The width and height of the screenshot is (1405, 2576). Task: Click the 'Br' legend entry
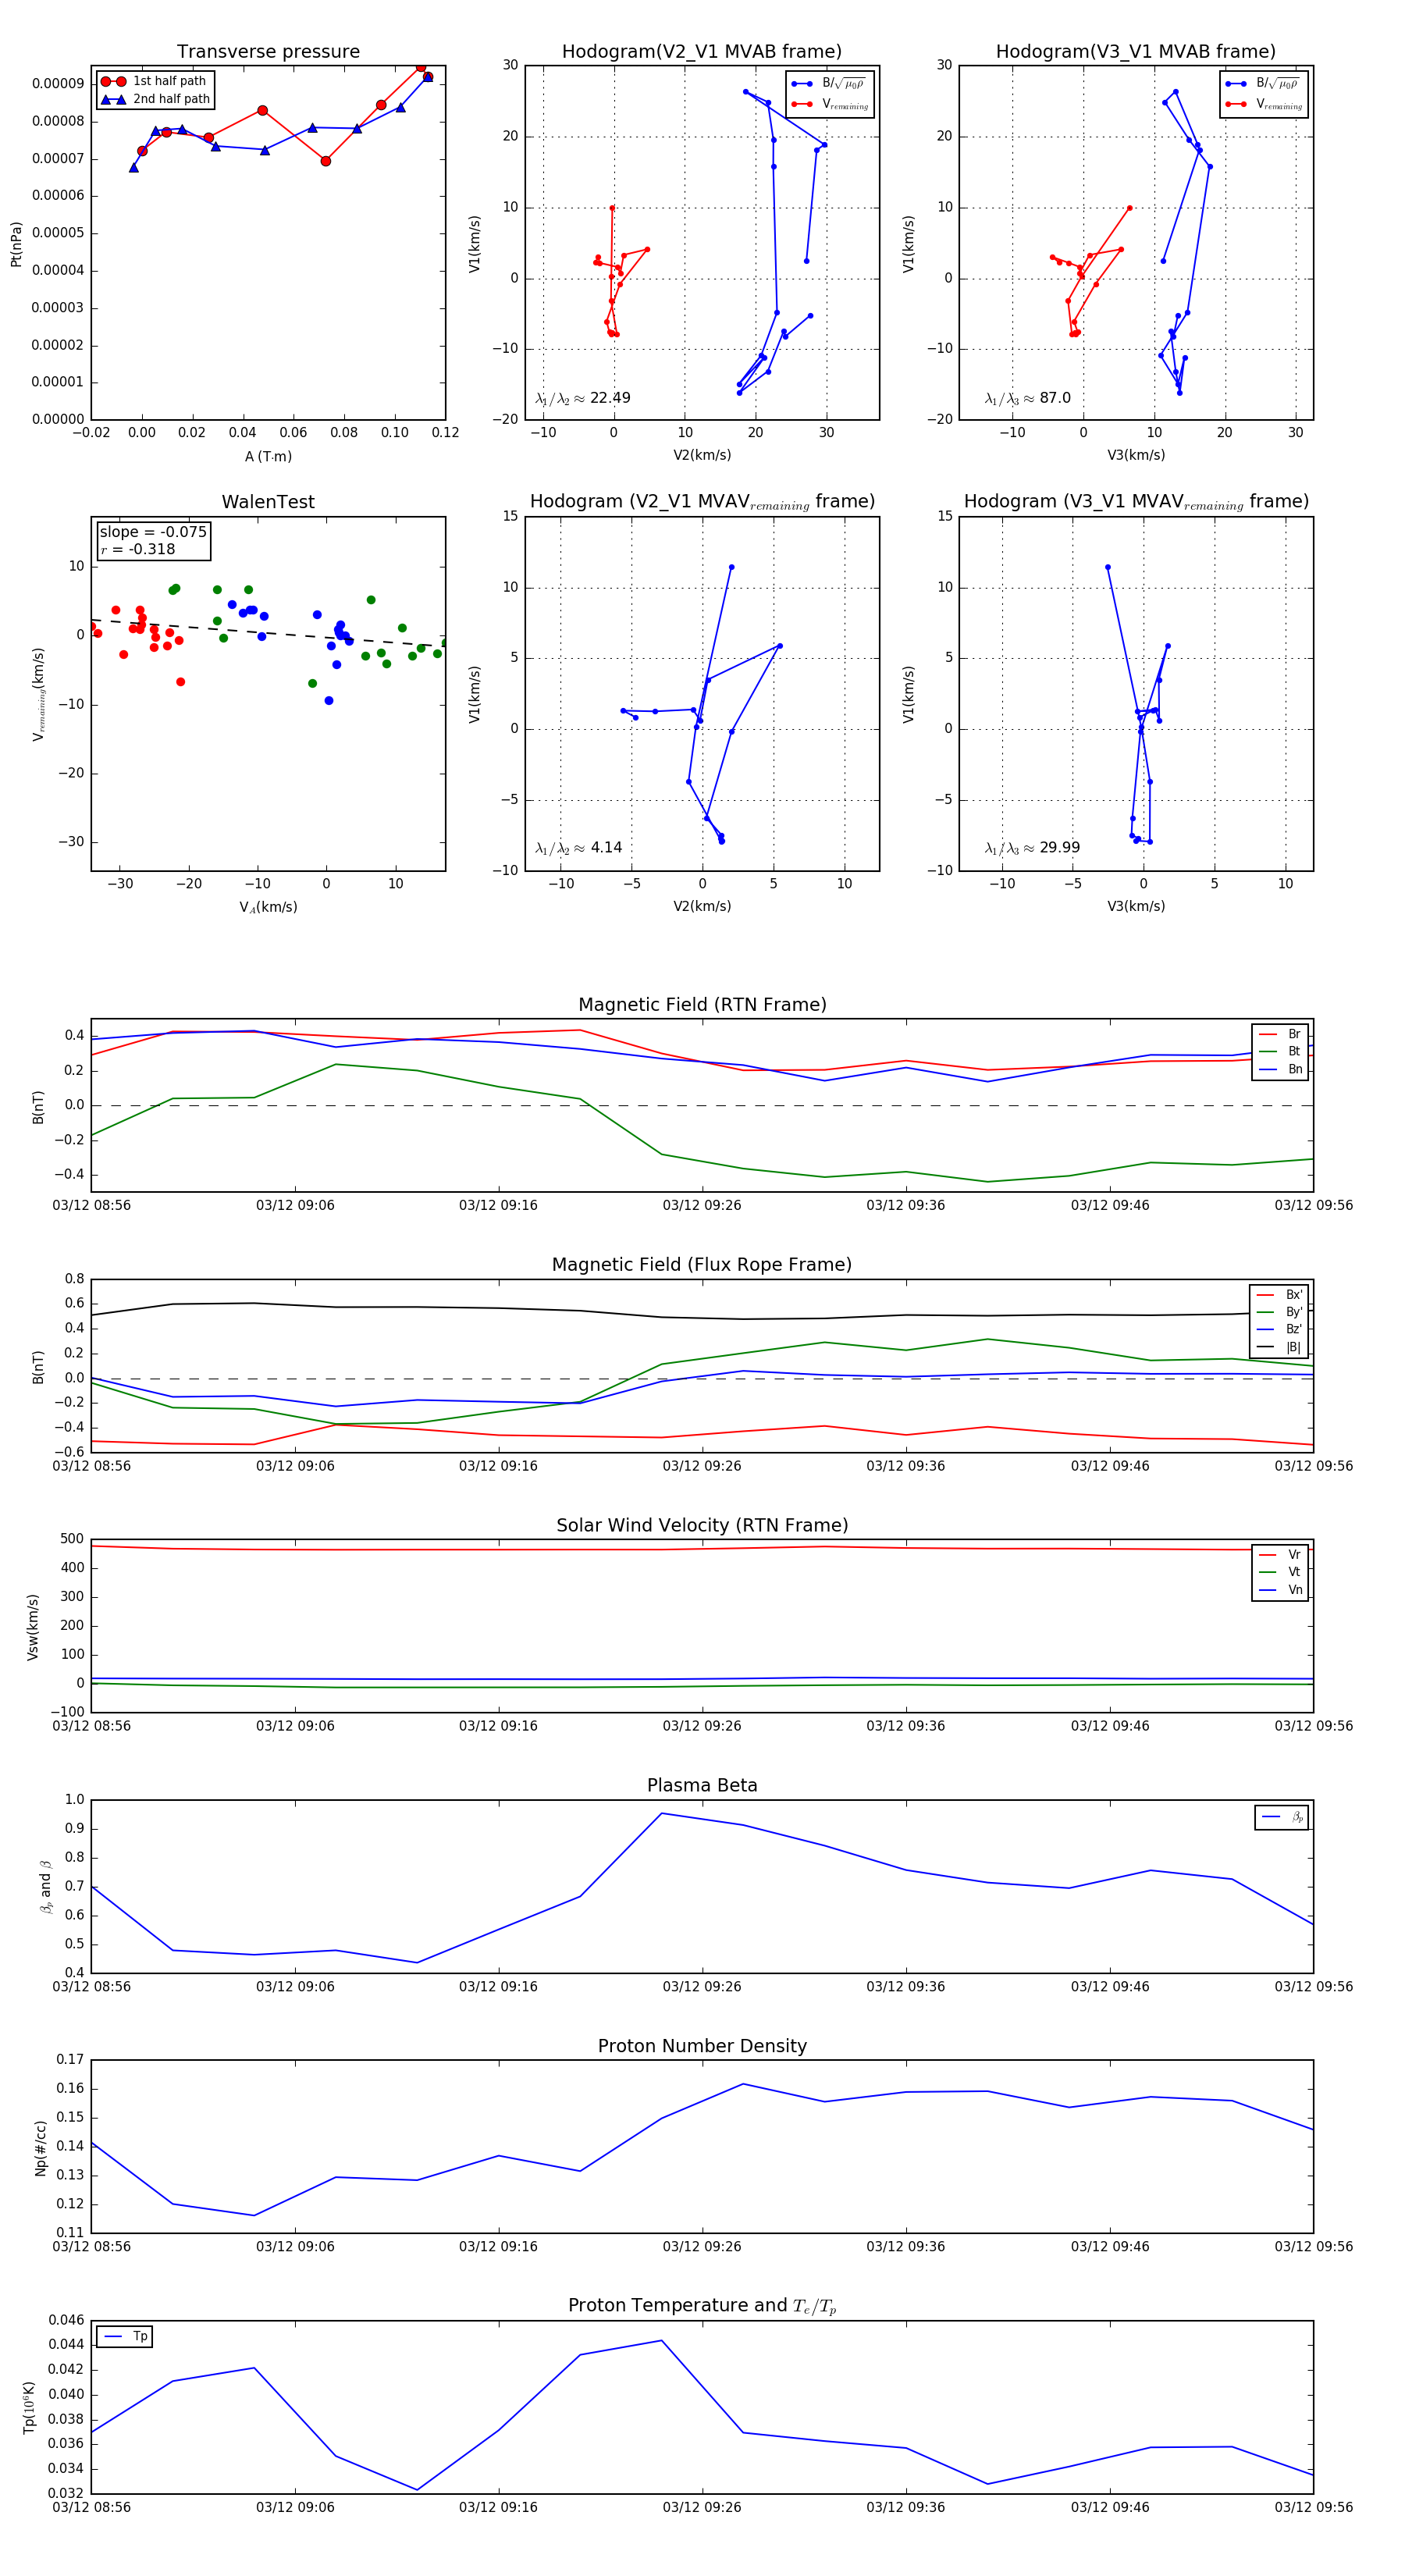pos(1280,1034)
